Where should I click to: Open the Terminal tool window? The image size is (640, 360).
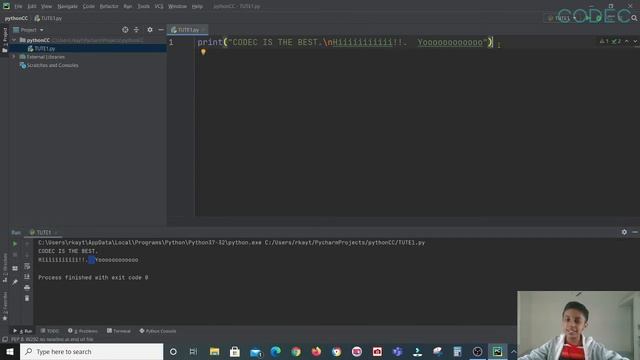tap(119, 331)
